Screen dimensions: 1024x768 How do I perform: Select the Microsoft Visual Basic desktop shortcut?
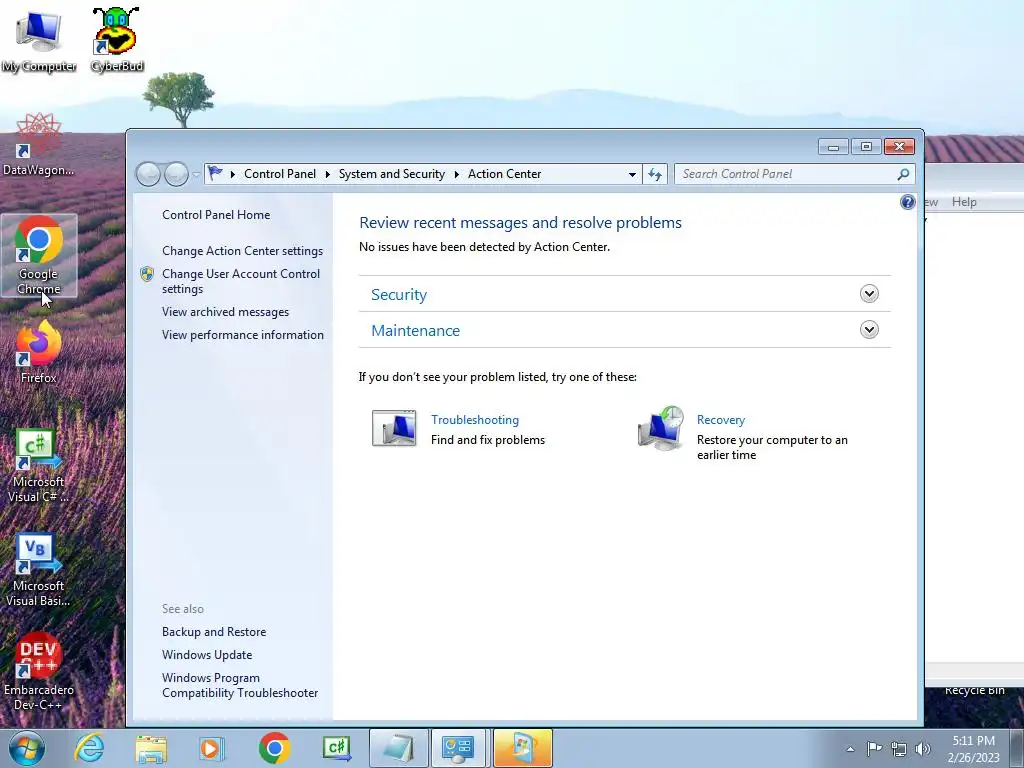39,571
